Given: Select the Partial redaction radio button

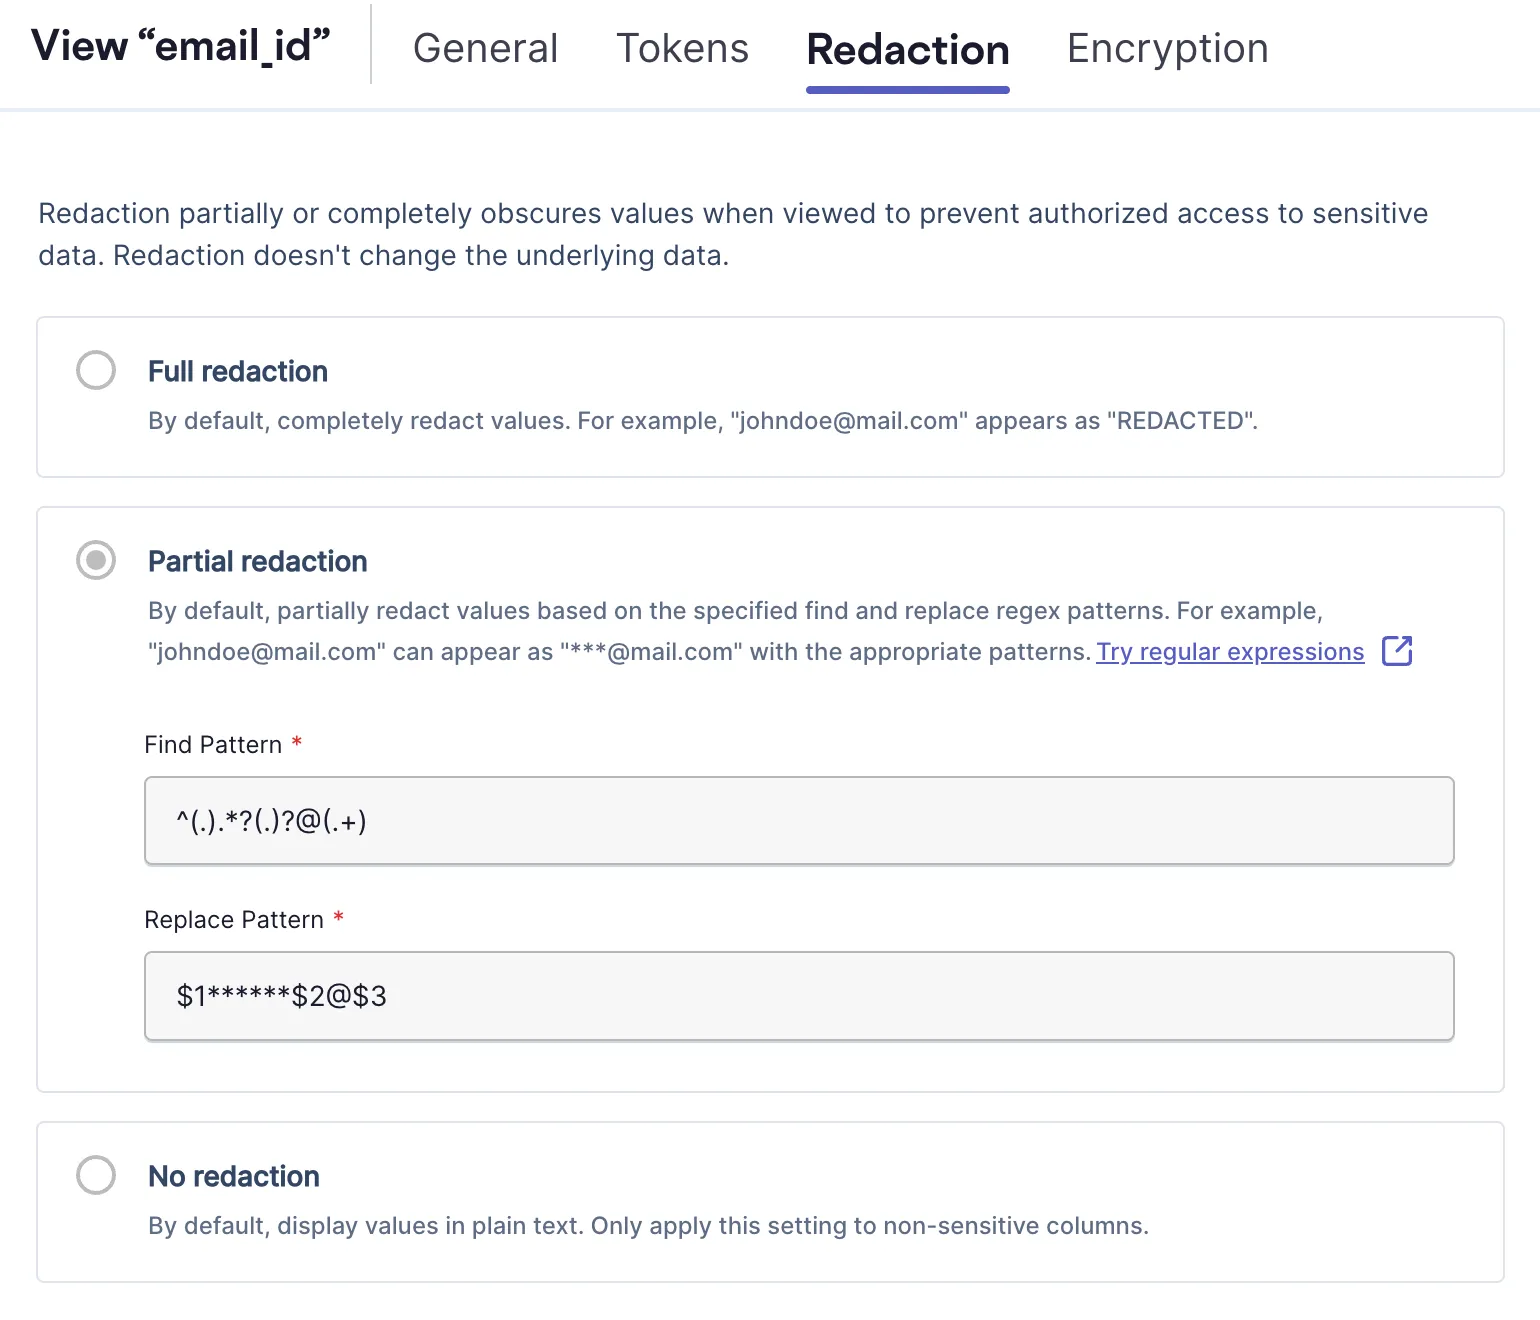Looking at the screenshot, I should 96,560.
